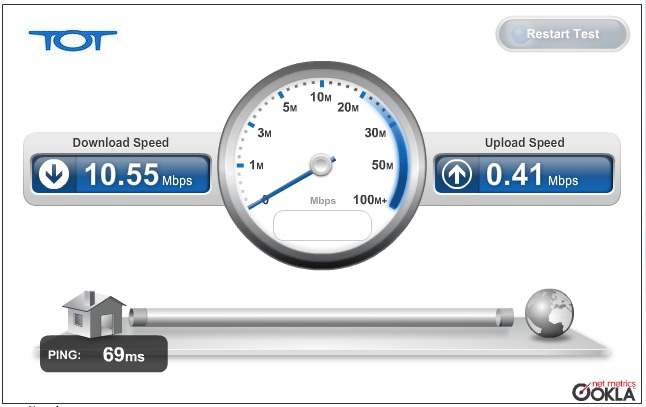Click the 50M label on the gauge

[382, 165]
